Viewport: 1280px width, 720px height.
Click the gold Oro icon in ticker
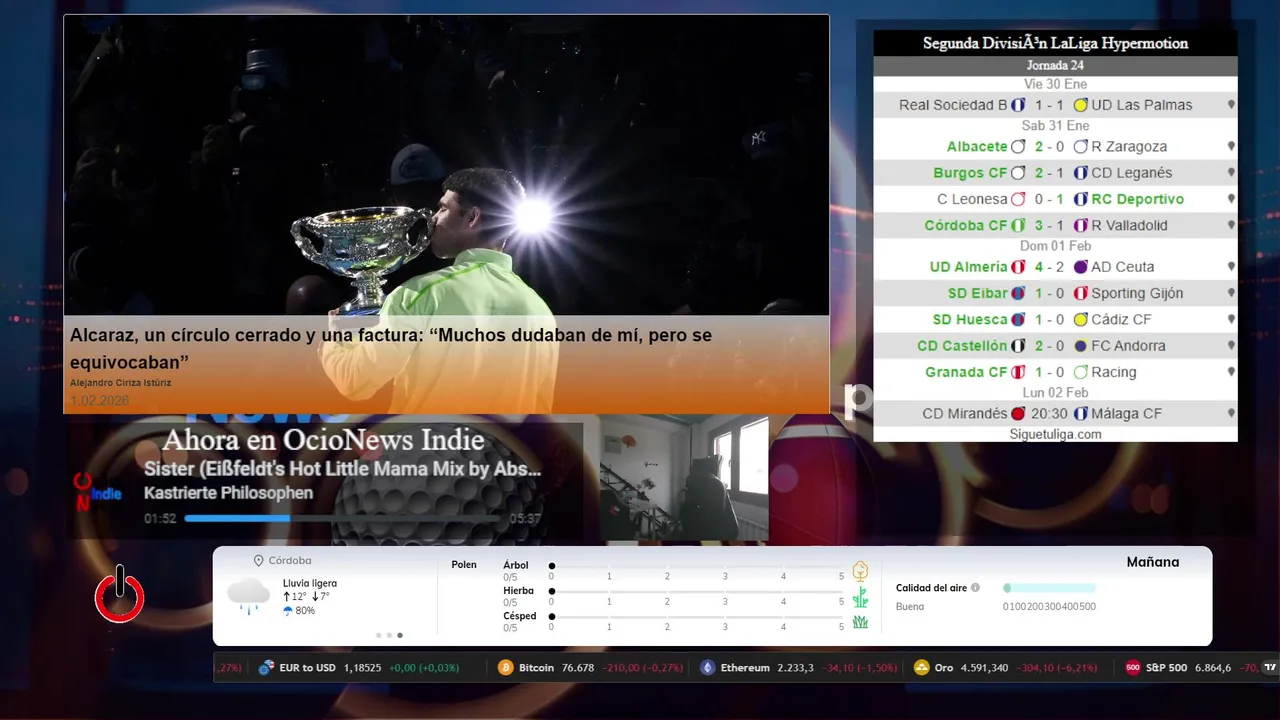tap(922, 668)
